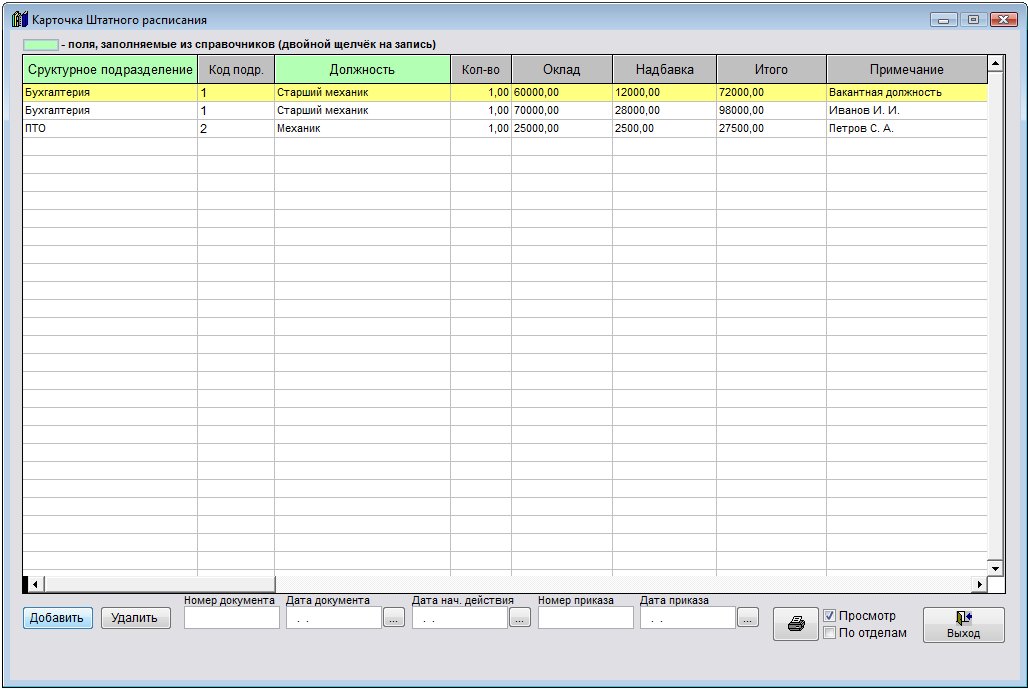
Task: Select Старший механик in the Иванов row
Action: point(363,110)
